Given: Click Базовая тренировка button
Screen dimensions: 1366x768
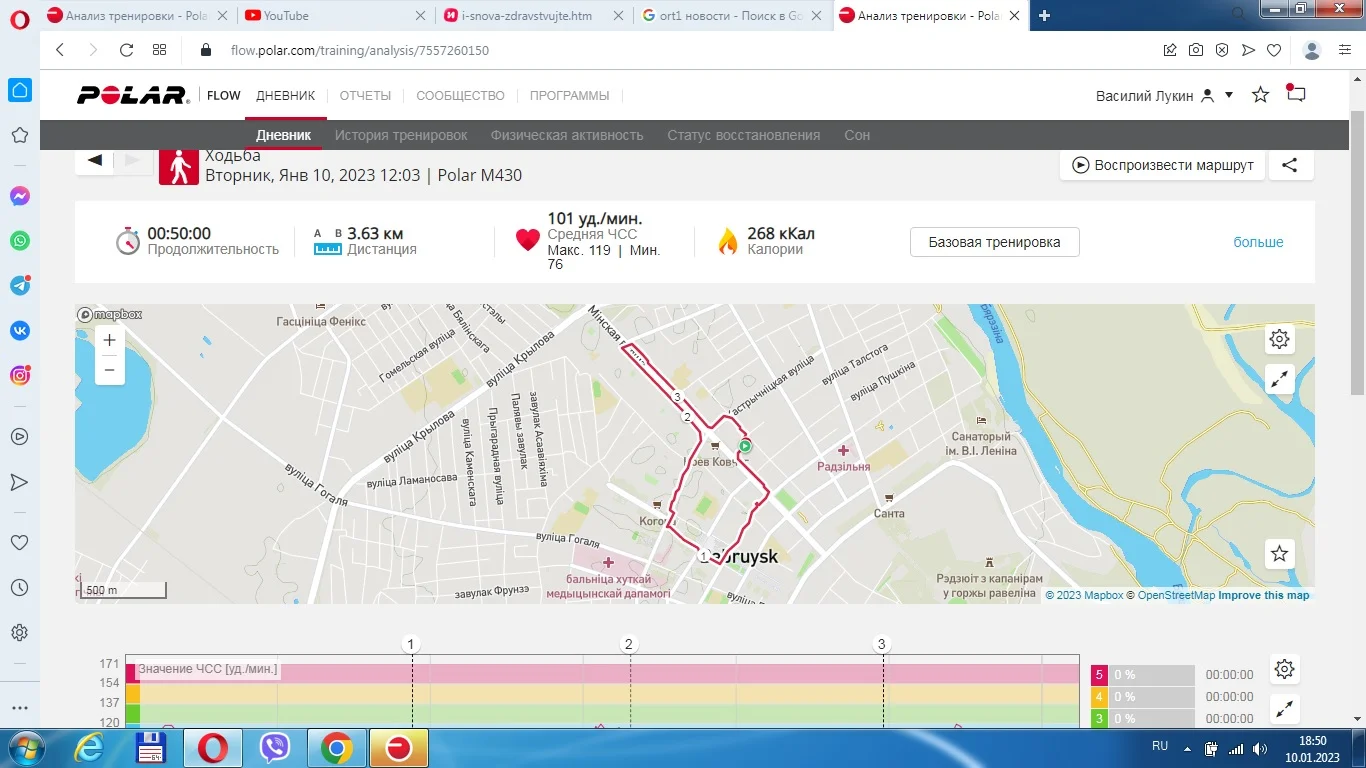Looking at the screenshot, I should tap(995, 242).
